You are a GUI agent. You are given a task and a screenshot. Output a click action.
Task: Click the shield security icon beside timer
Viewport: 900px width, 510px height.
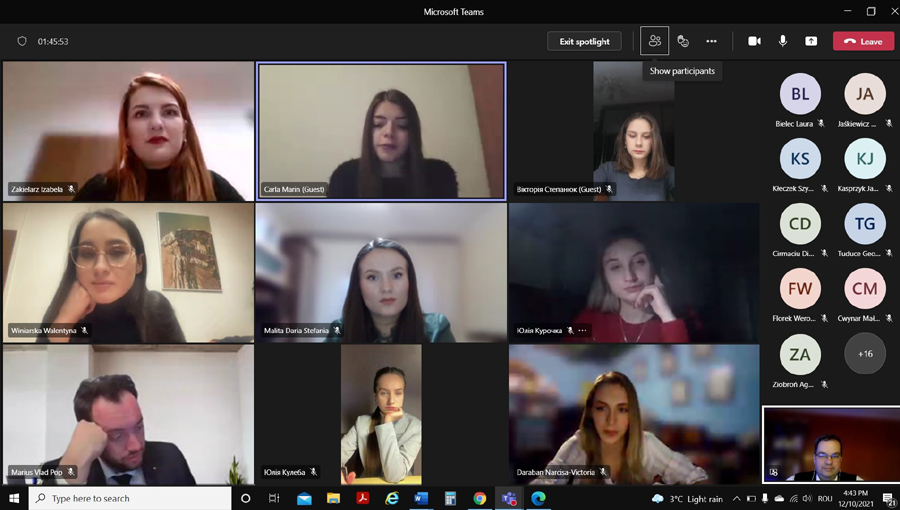click(x=22, y=41)
